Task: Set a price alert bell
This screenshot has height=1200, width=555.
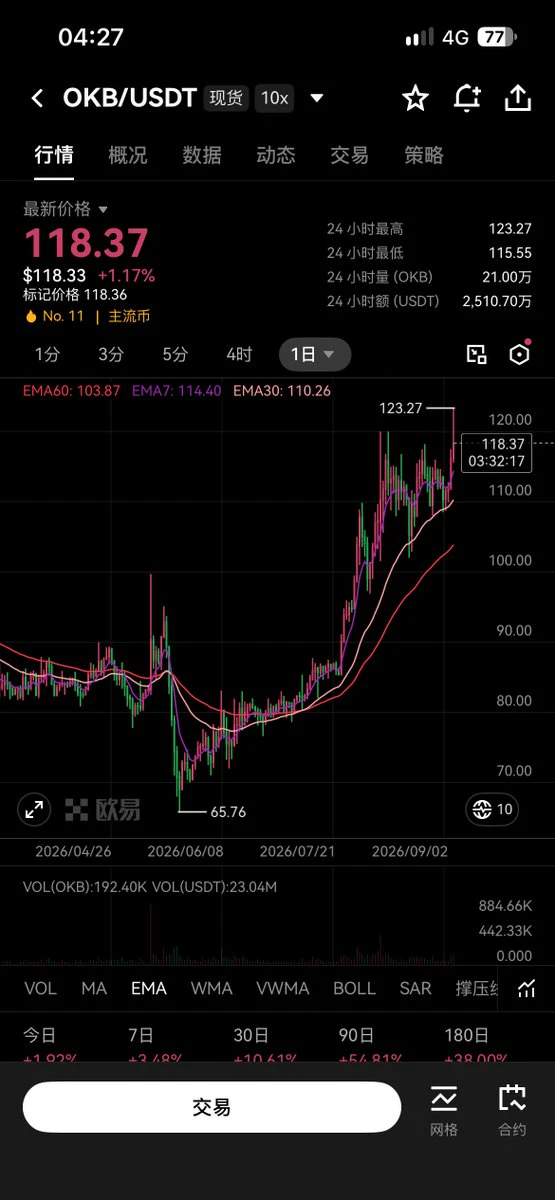Action: 467,98
